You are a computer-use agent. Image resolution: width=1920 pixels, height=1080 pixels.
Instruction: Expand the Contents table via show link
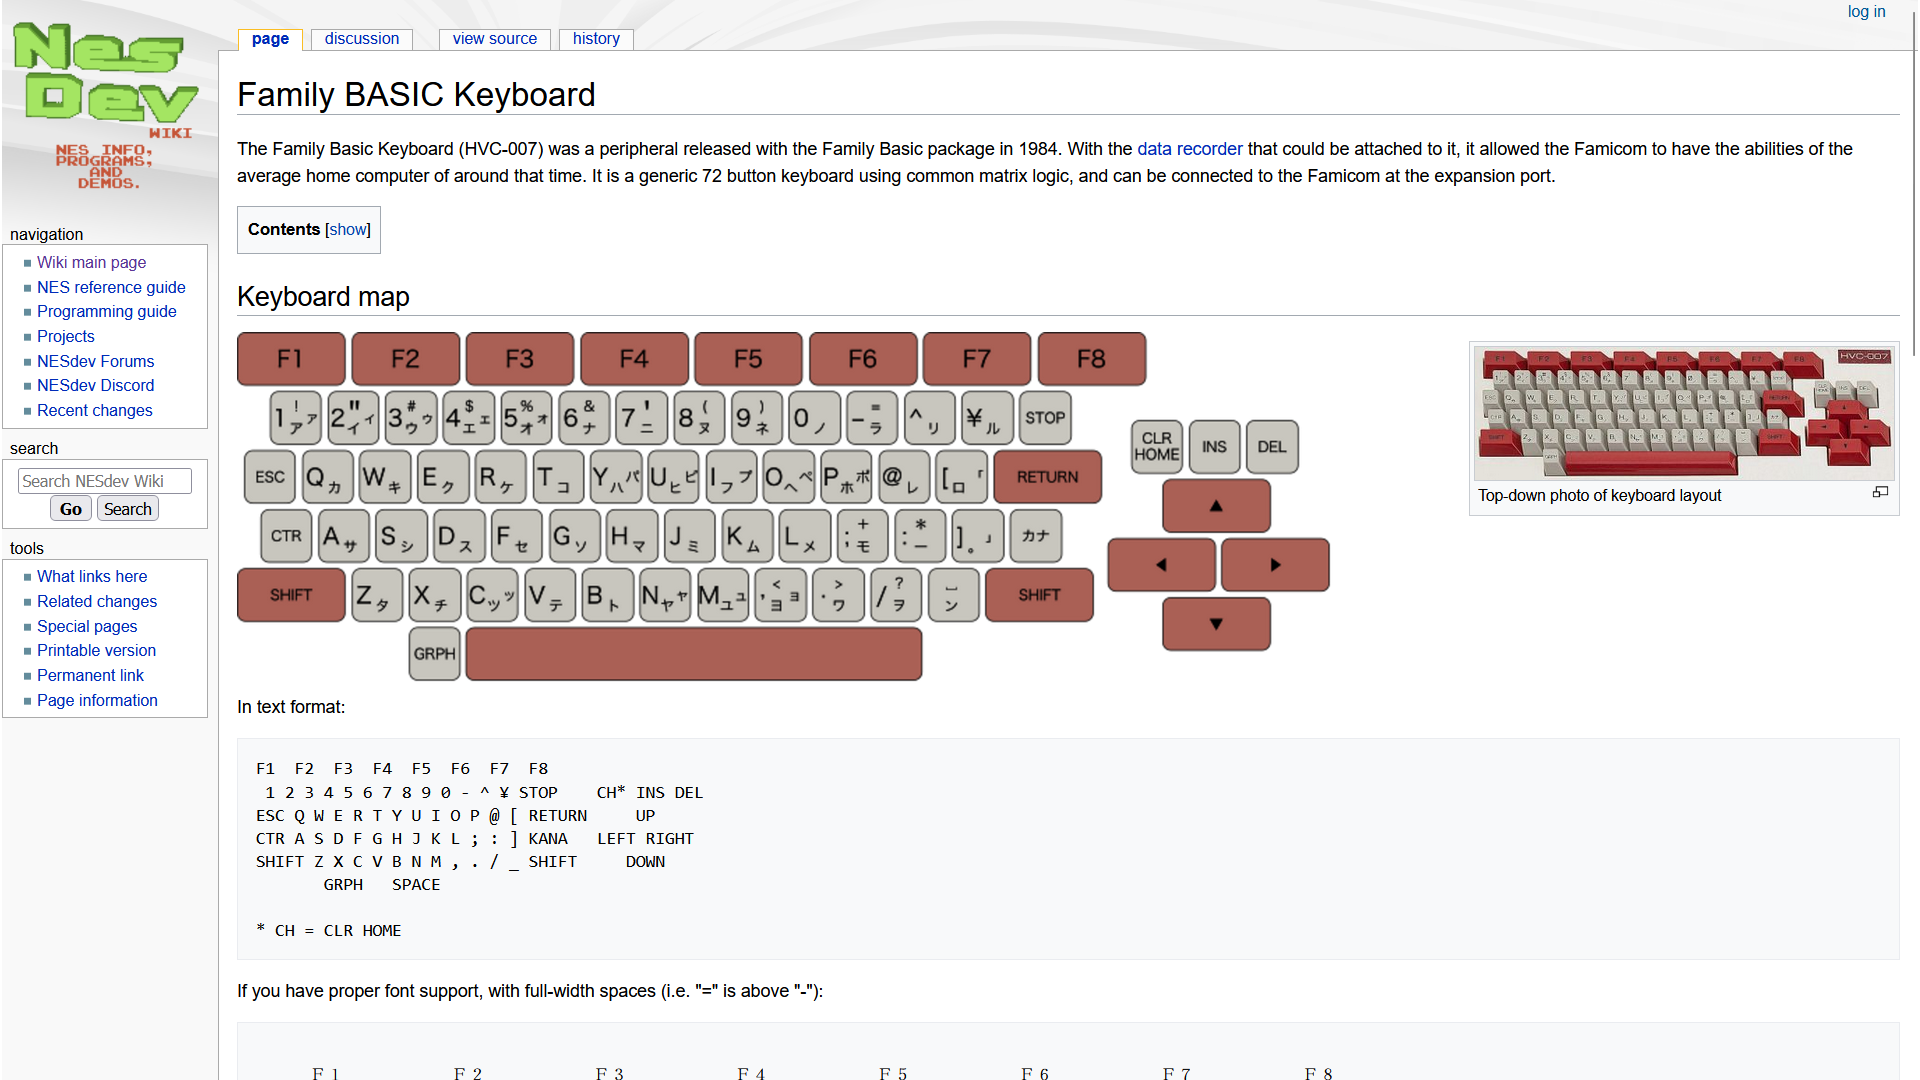tap(348, 230)
